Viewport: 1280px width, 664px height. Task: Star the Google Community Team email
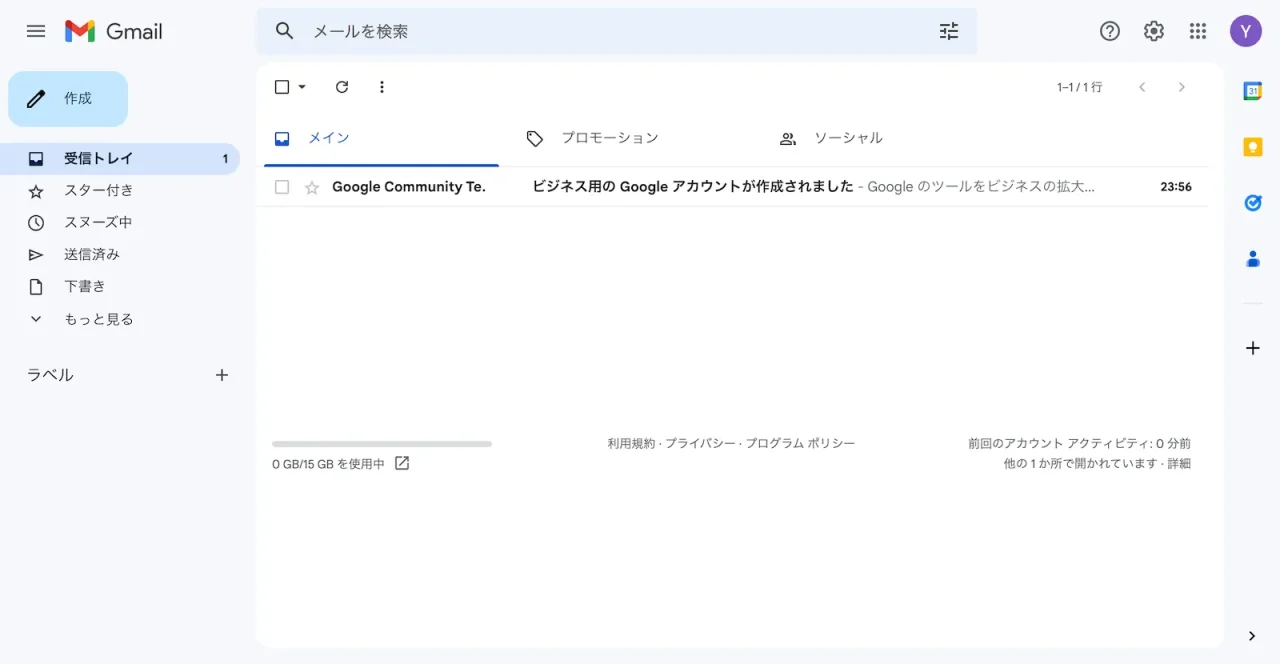tap(312, 187)
